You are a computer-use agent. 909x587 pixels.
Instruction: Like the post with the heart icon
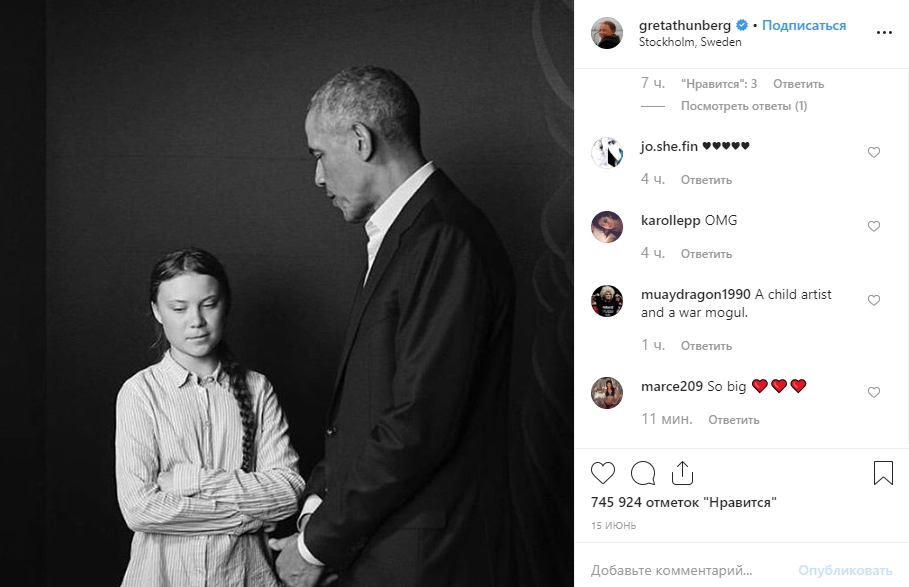(603, 472)
